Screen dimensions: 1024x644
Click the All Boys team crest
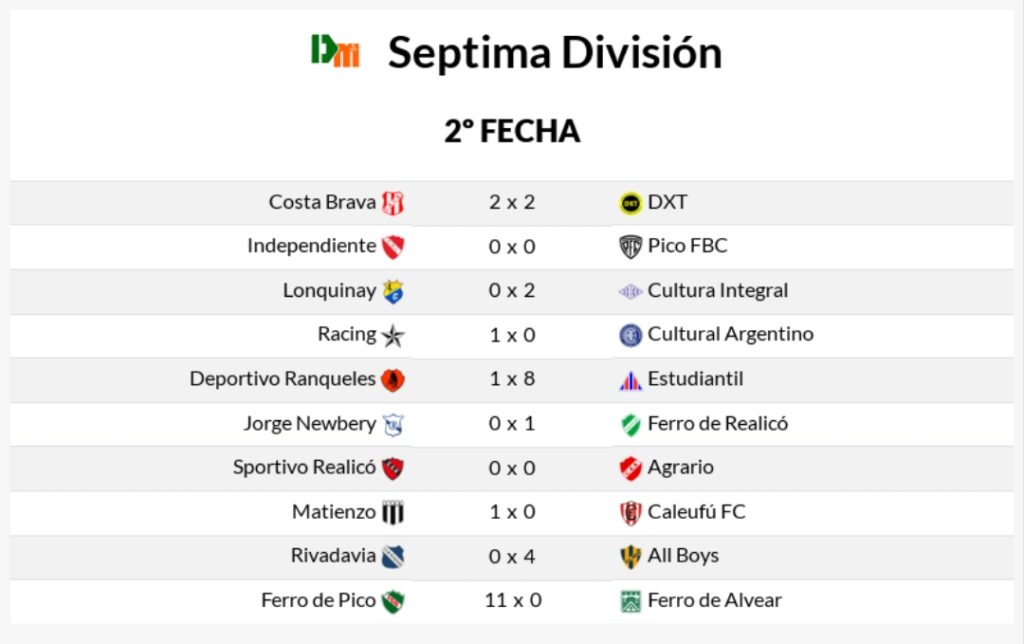pyautogui.click(x=630, y=557)
